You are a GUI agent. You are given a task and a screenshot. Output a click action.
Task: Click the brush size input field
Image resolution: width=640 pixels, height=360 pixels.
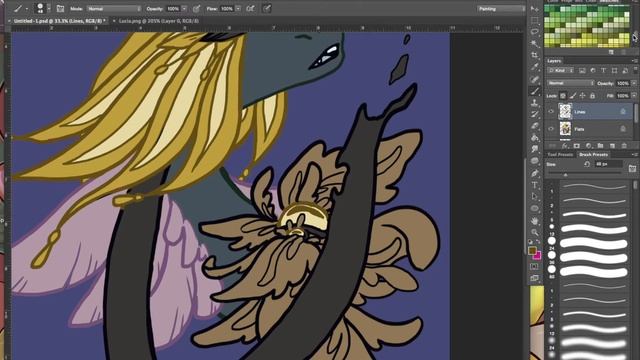(x=608, y=164)
